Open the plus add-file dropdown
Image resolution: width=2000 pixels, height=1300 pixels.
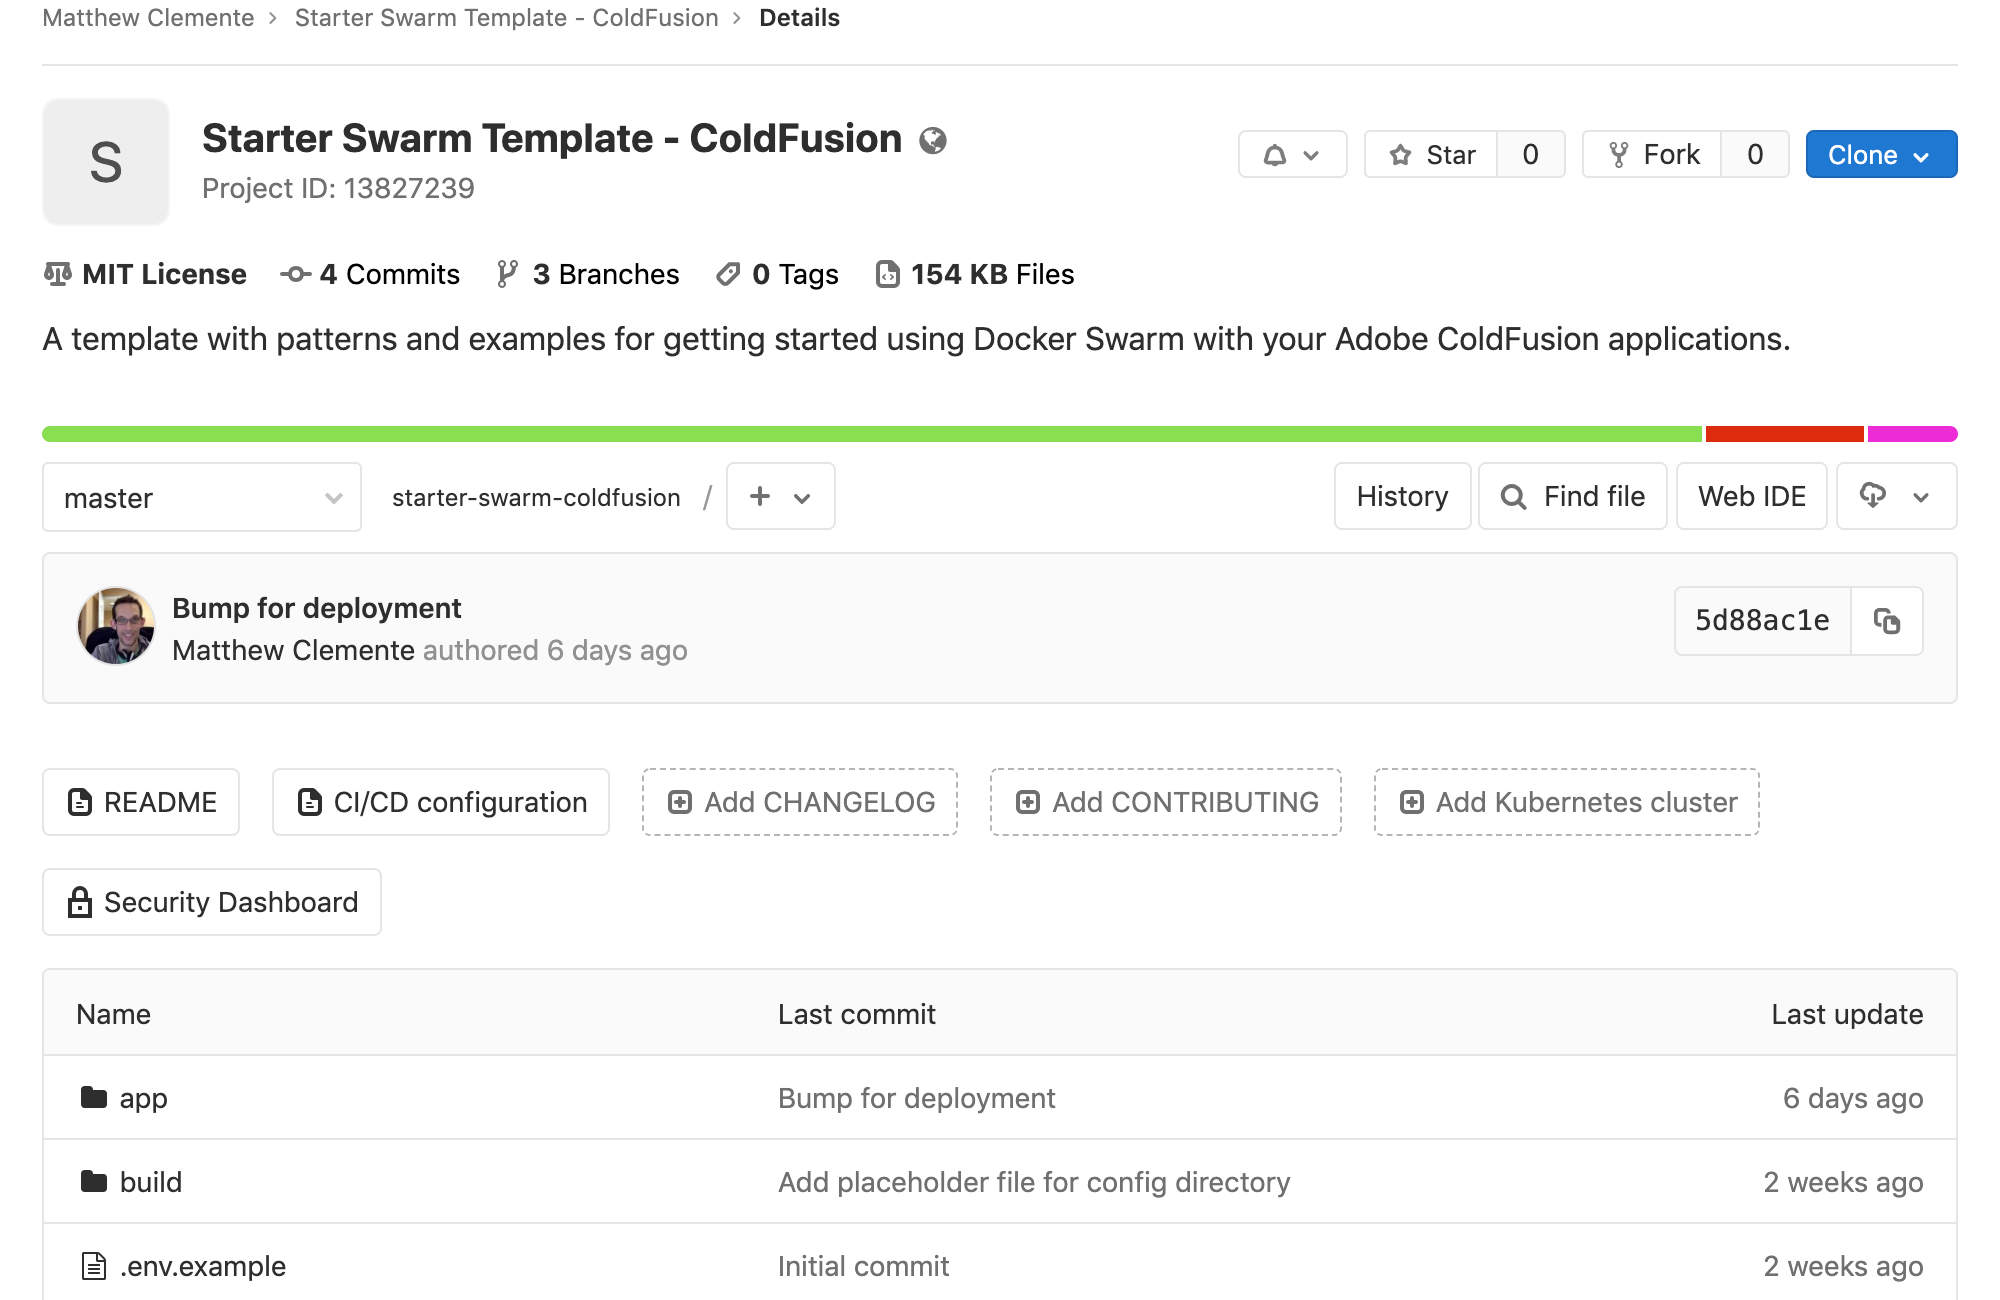tap(780, 496)
